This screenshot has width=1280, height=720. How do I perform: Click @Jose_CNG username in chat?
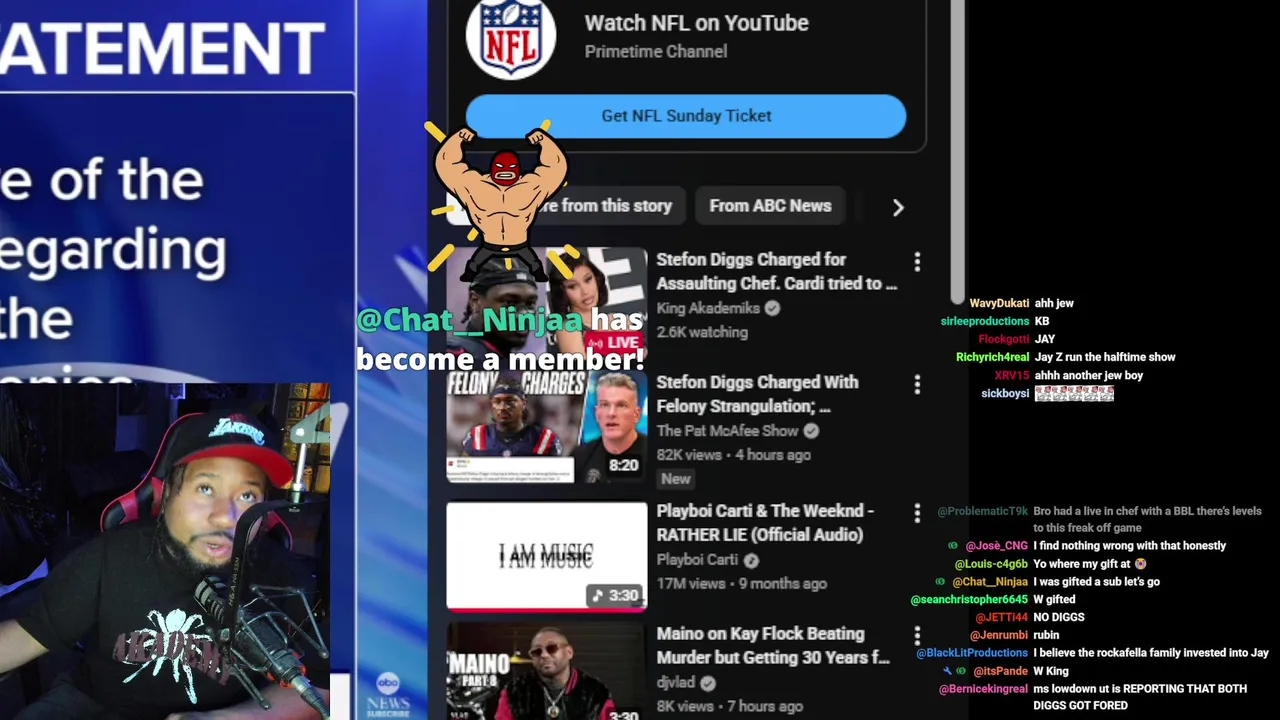coord(996,546)
